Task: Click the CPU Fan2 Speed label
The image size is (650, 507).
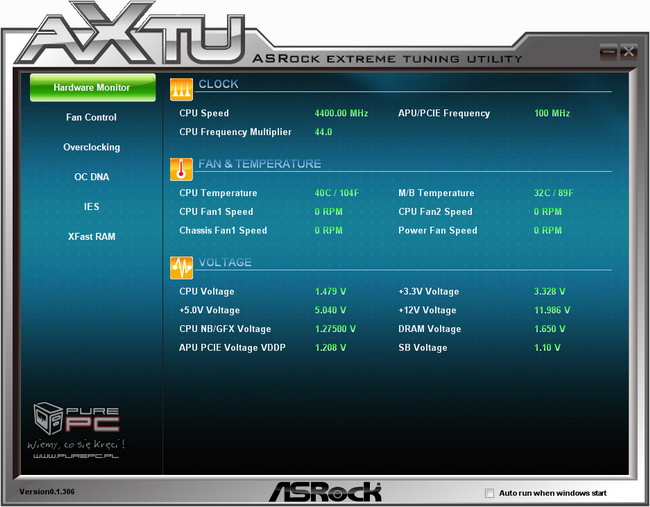Action: 435,212
